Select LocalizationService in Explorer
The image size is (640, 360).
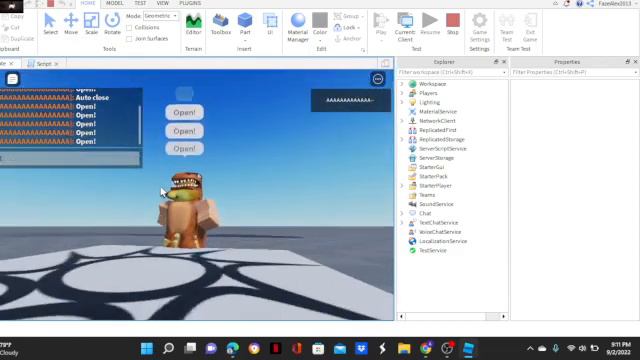[x=443, y=241]
